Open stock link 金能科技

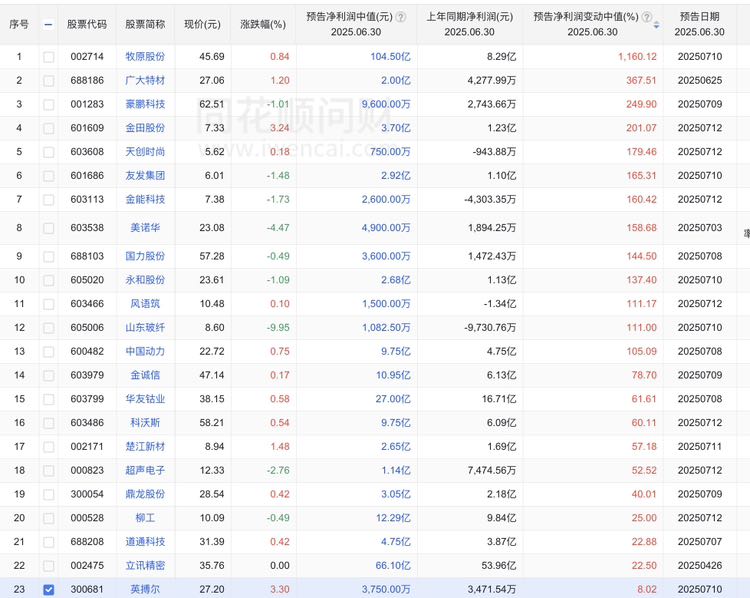coord(145,199)
